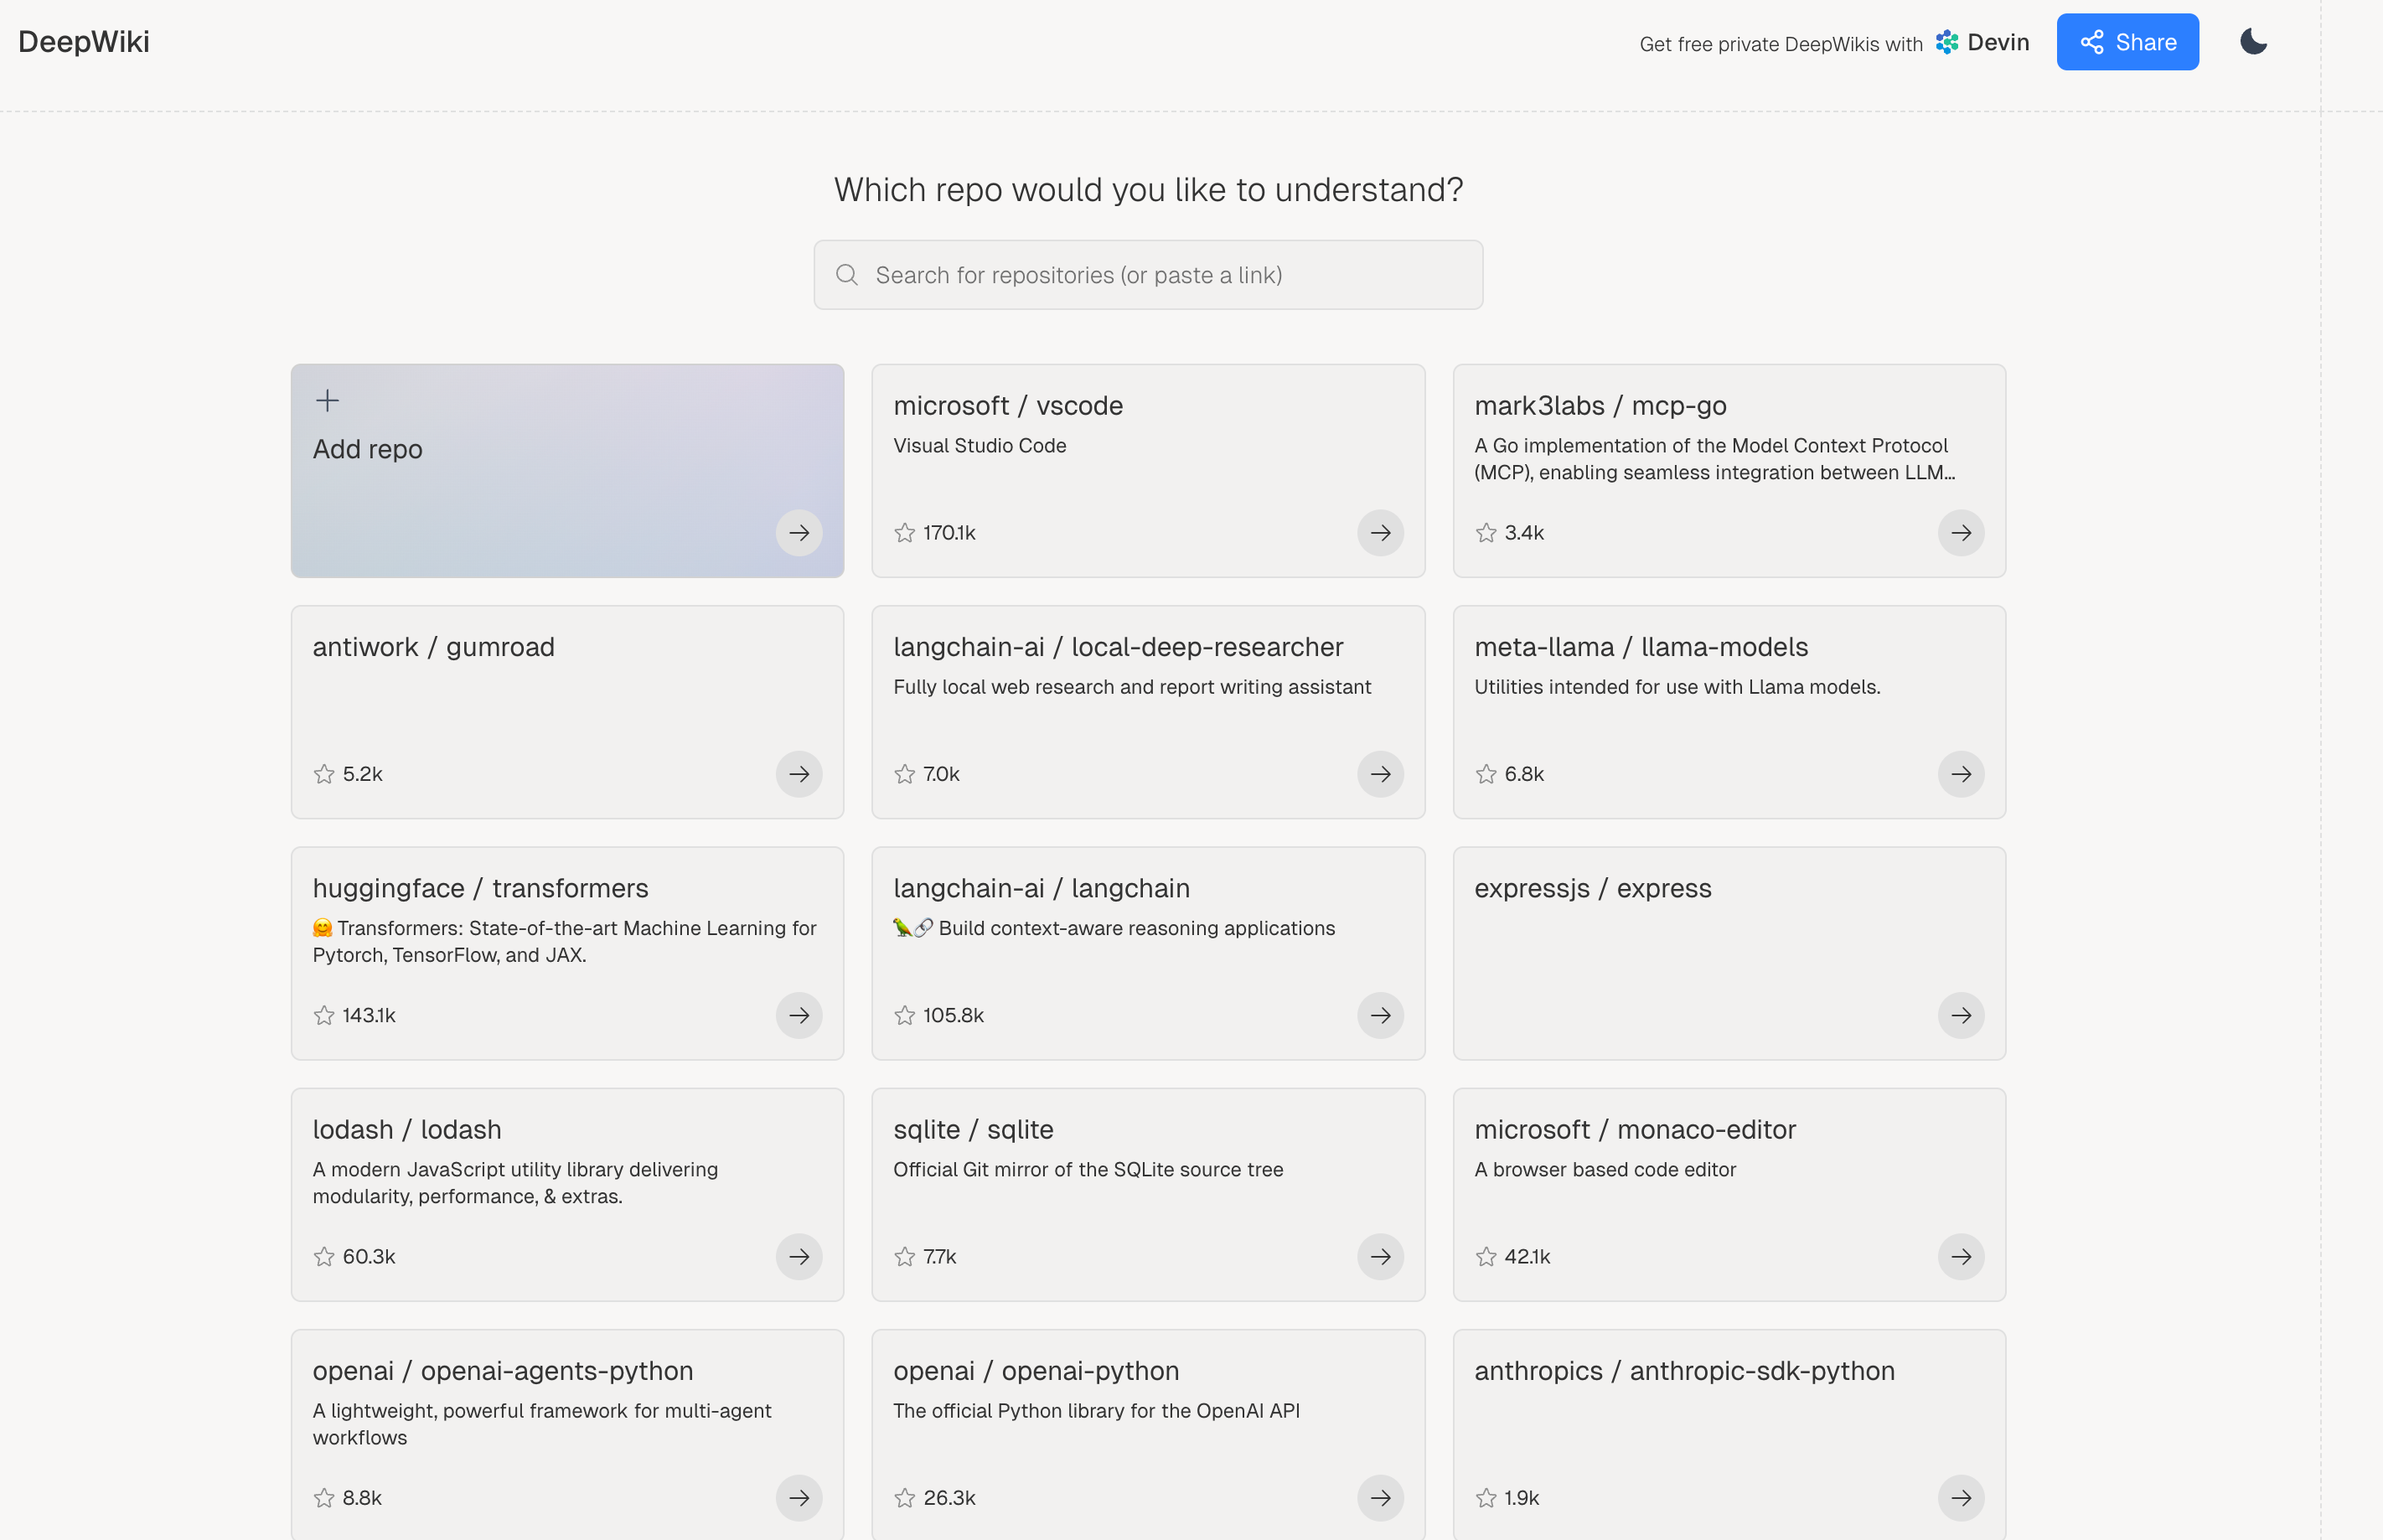Click the plus icon on Add repo
Screen dimensions: 2383x1540
pos(327,401)
